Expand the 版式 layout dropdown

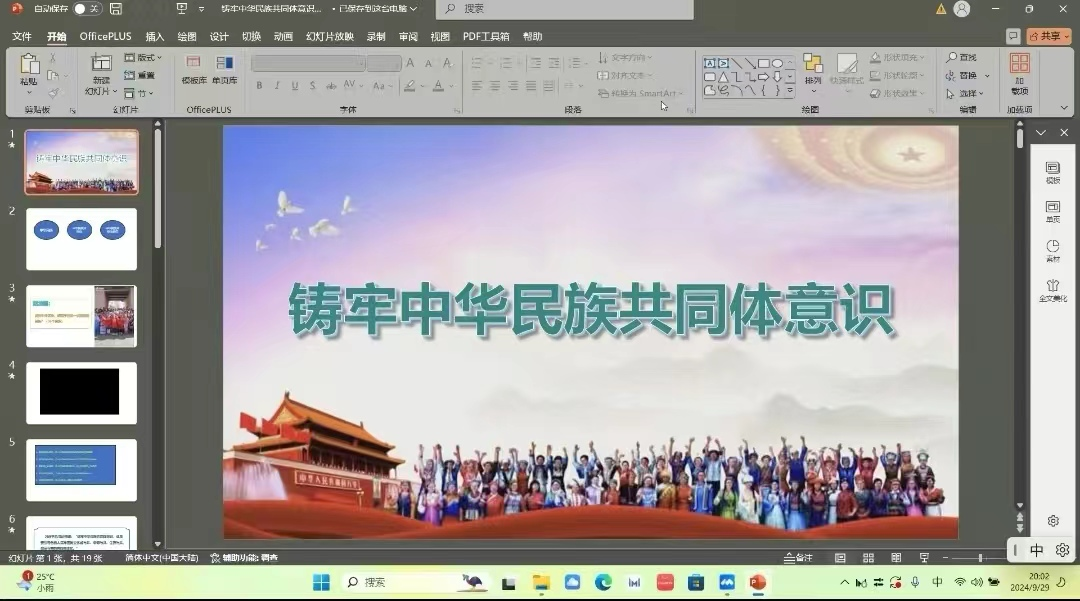coord(144,58)
